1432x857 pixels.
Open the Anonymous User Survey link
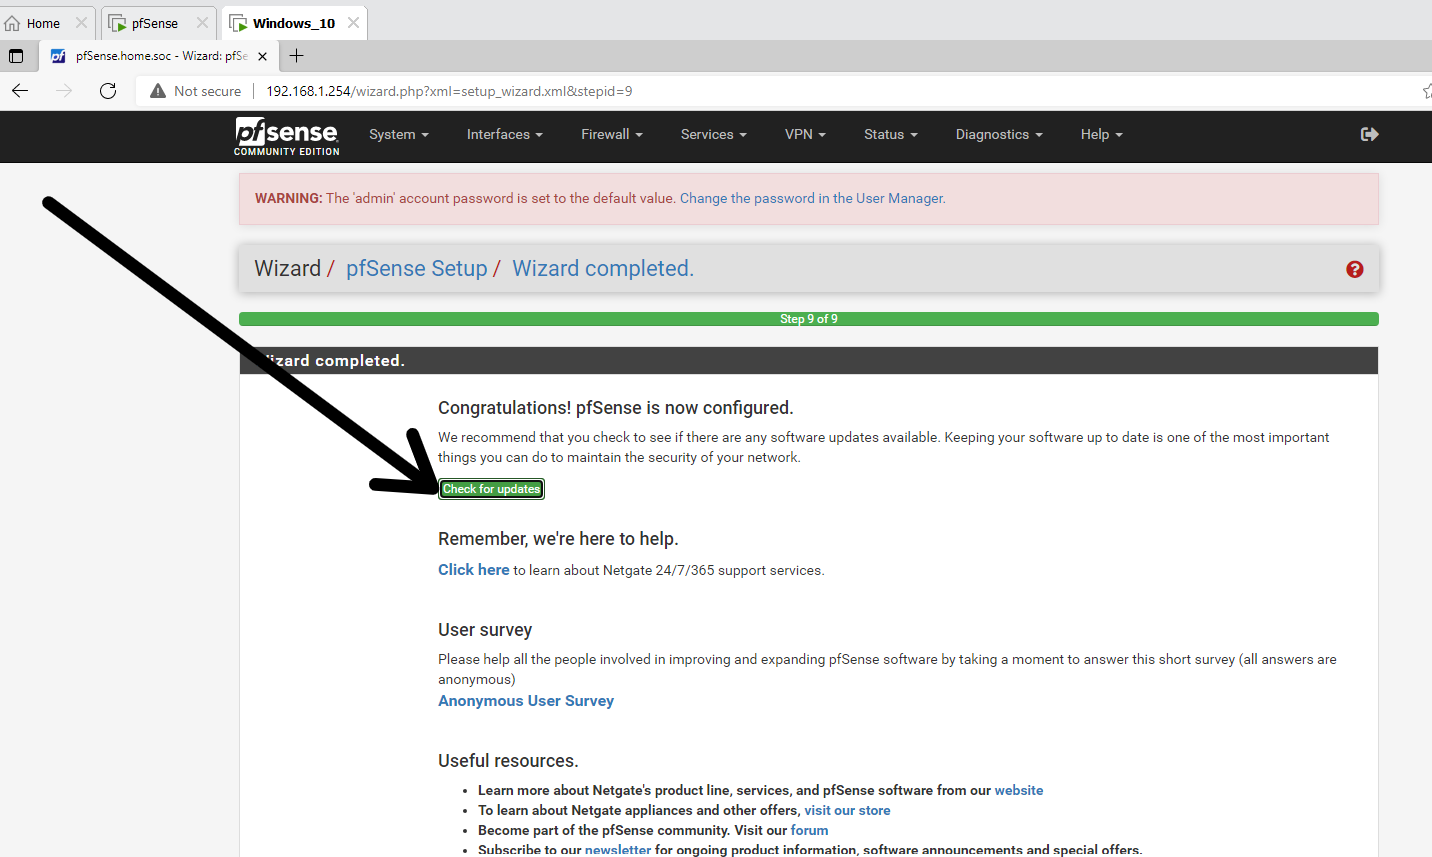[526, 701]
